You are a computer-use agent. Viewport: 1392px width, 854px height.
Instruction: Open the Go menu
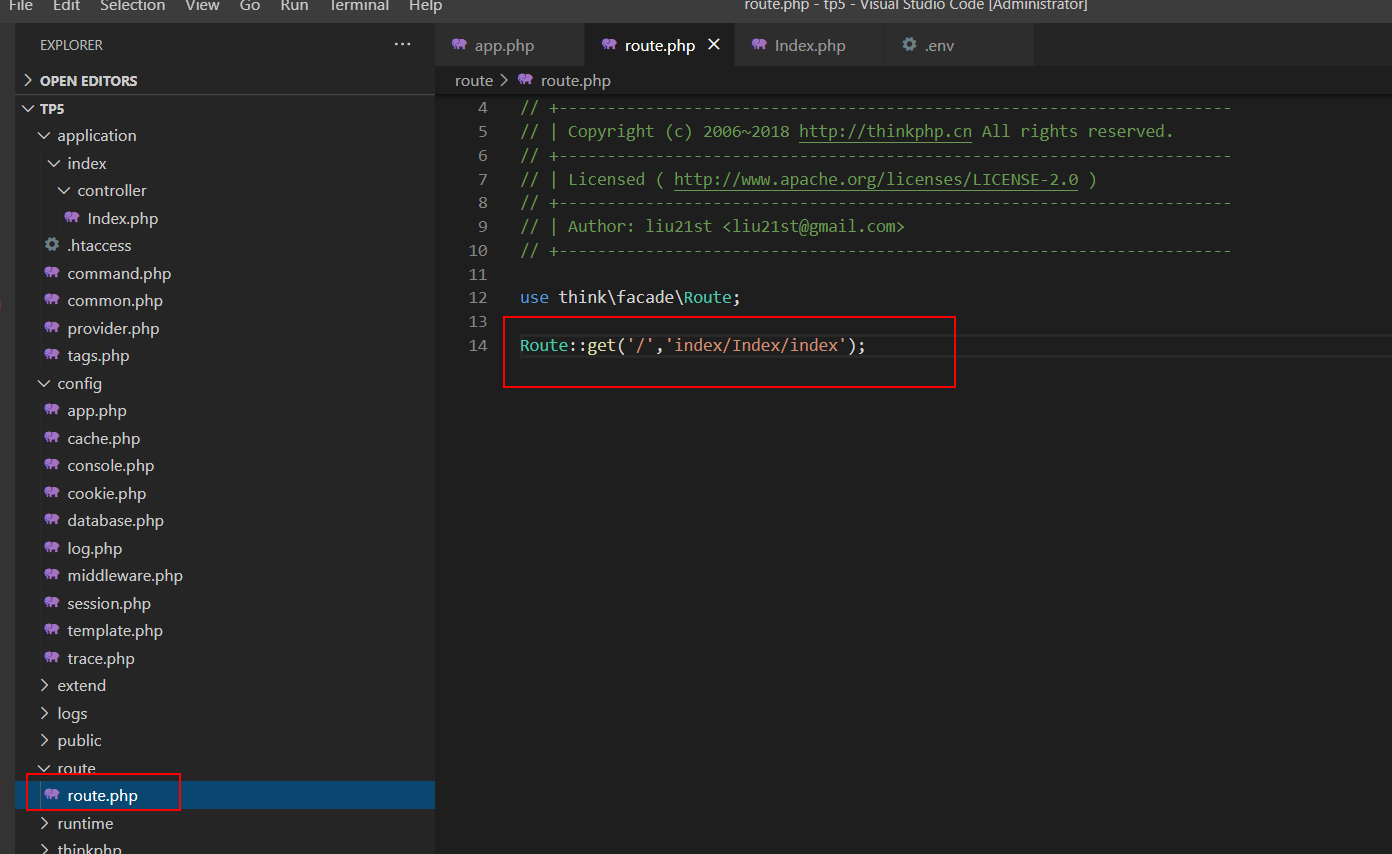[x=250, y=6]
